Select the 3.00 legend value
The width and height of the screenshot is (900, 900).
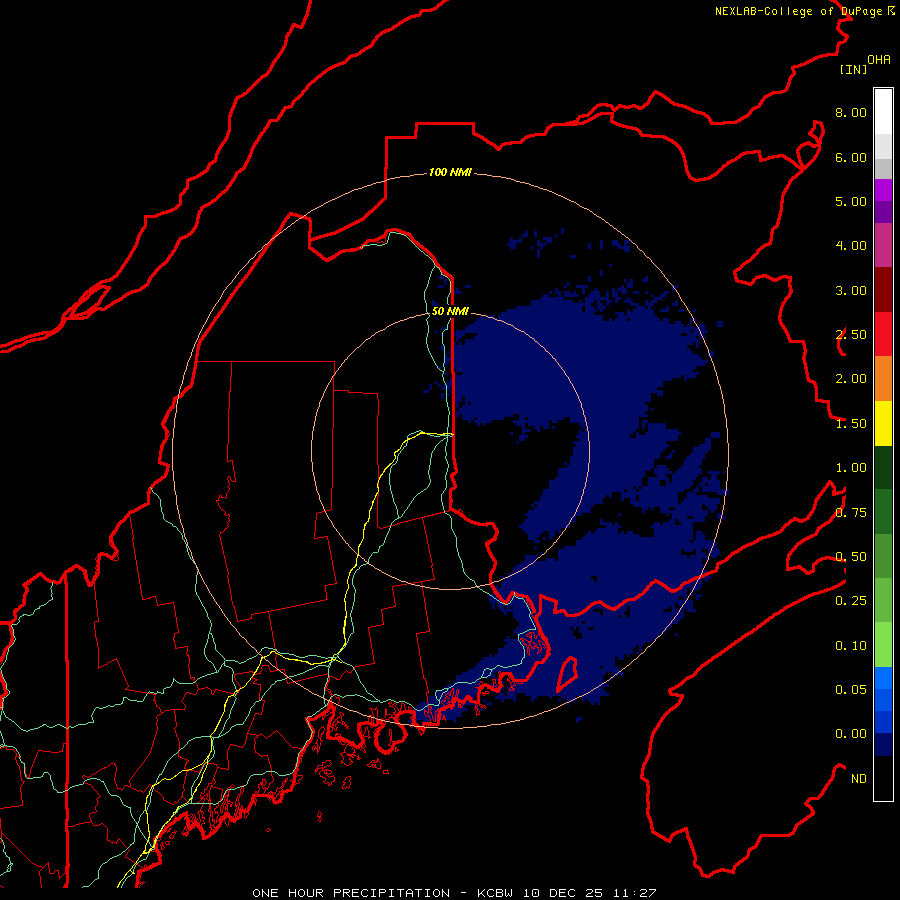(x=851, y=290)
